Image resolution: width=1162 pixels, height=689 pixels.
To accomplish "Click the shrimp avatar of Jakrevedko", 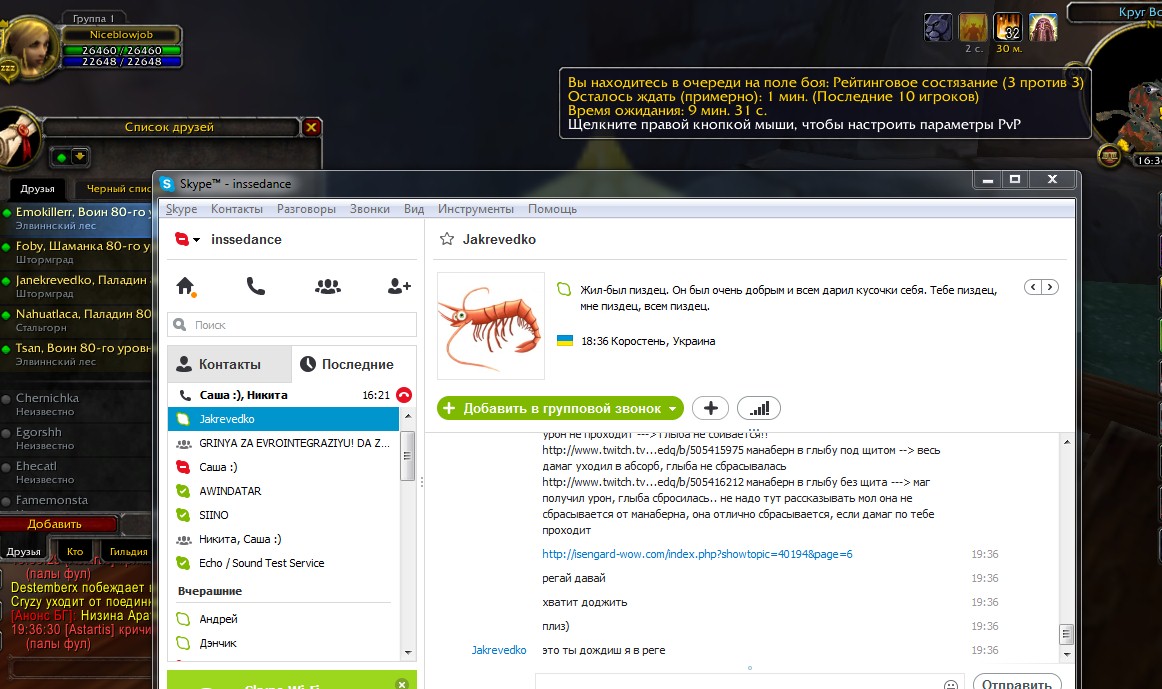I will (491, 326).
